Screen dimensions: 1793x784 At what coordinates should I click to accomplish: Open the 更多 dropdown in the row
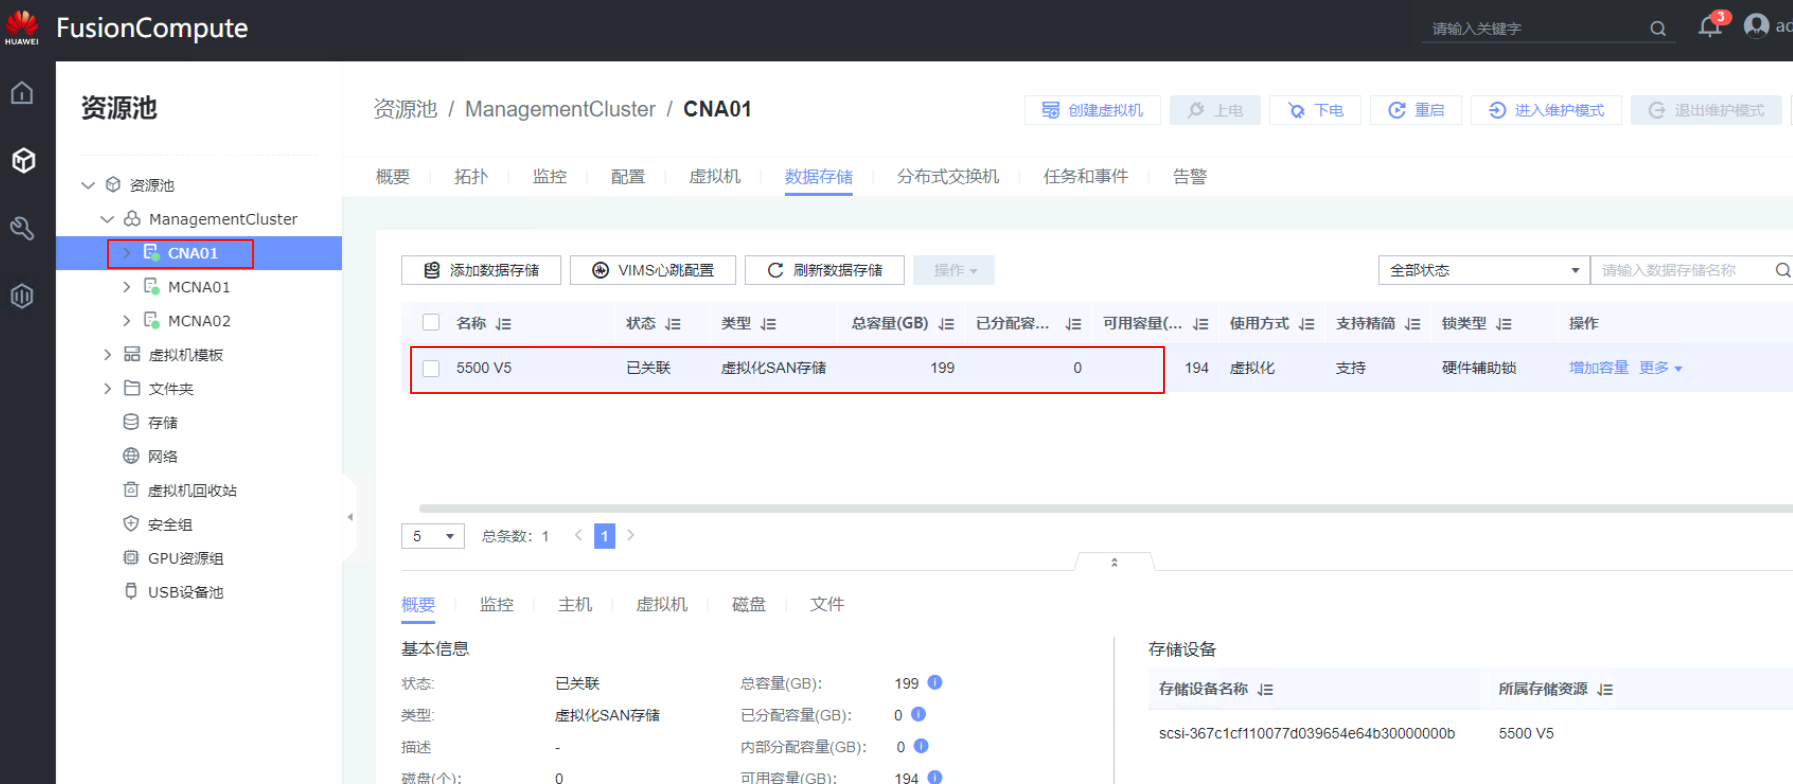(x=1660, y=368)
